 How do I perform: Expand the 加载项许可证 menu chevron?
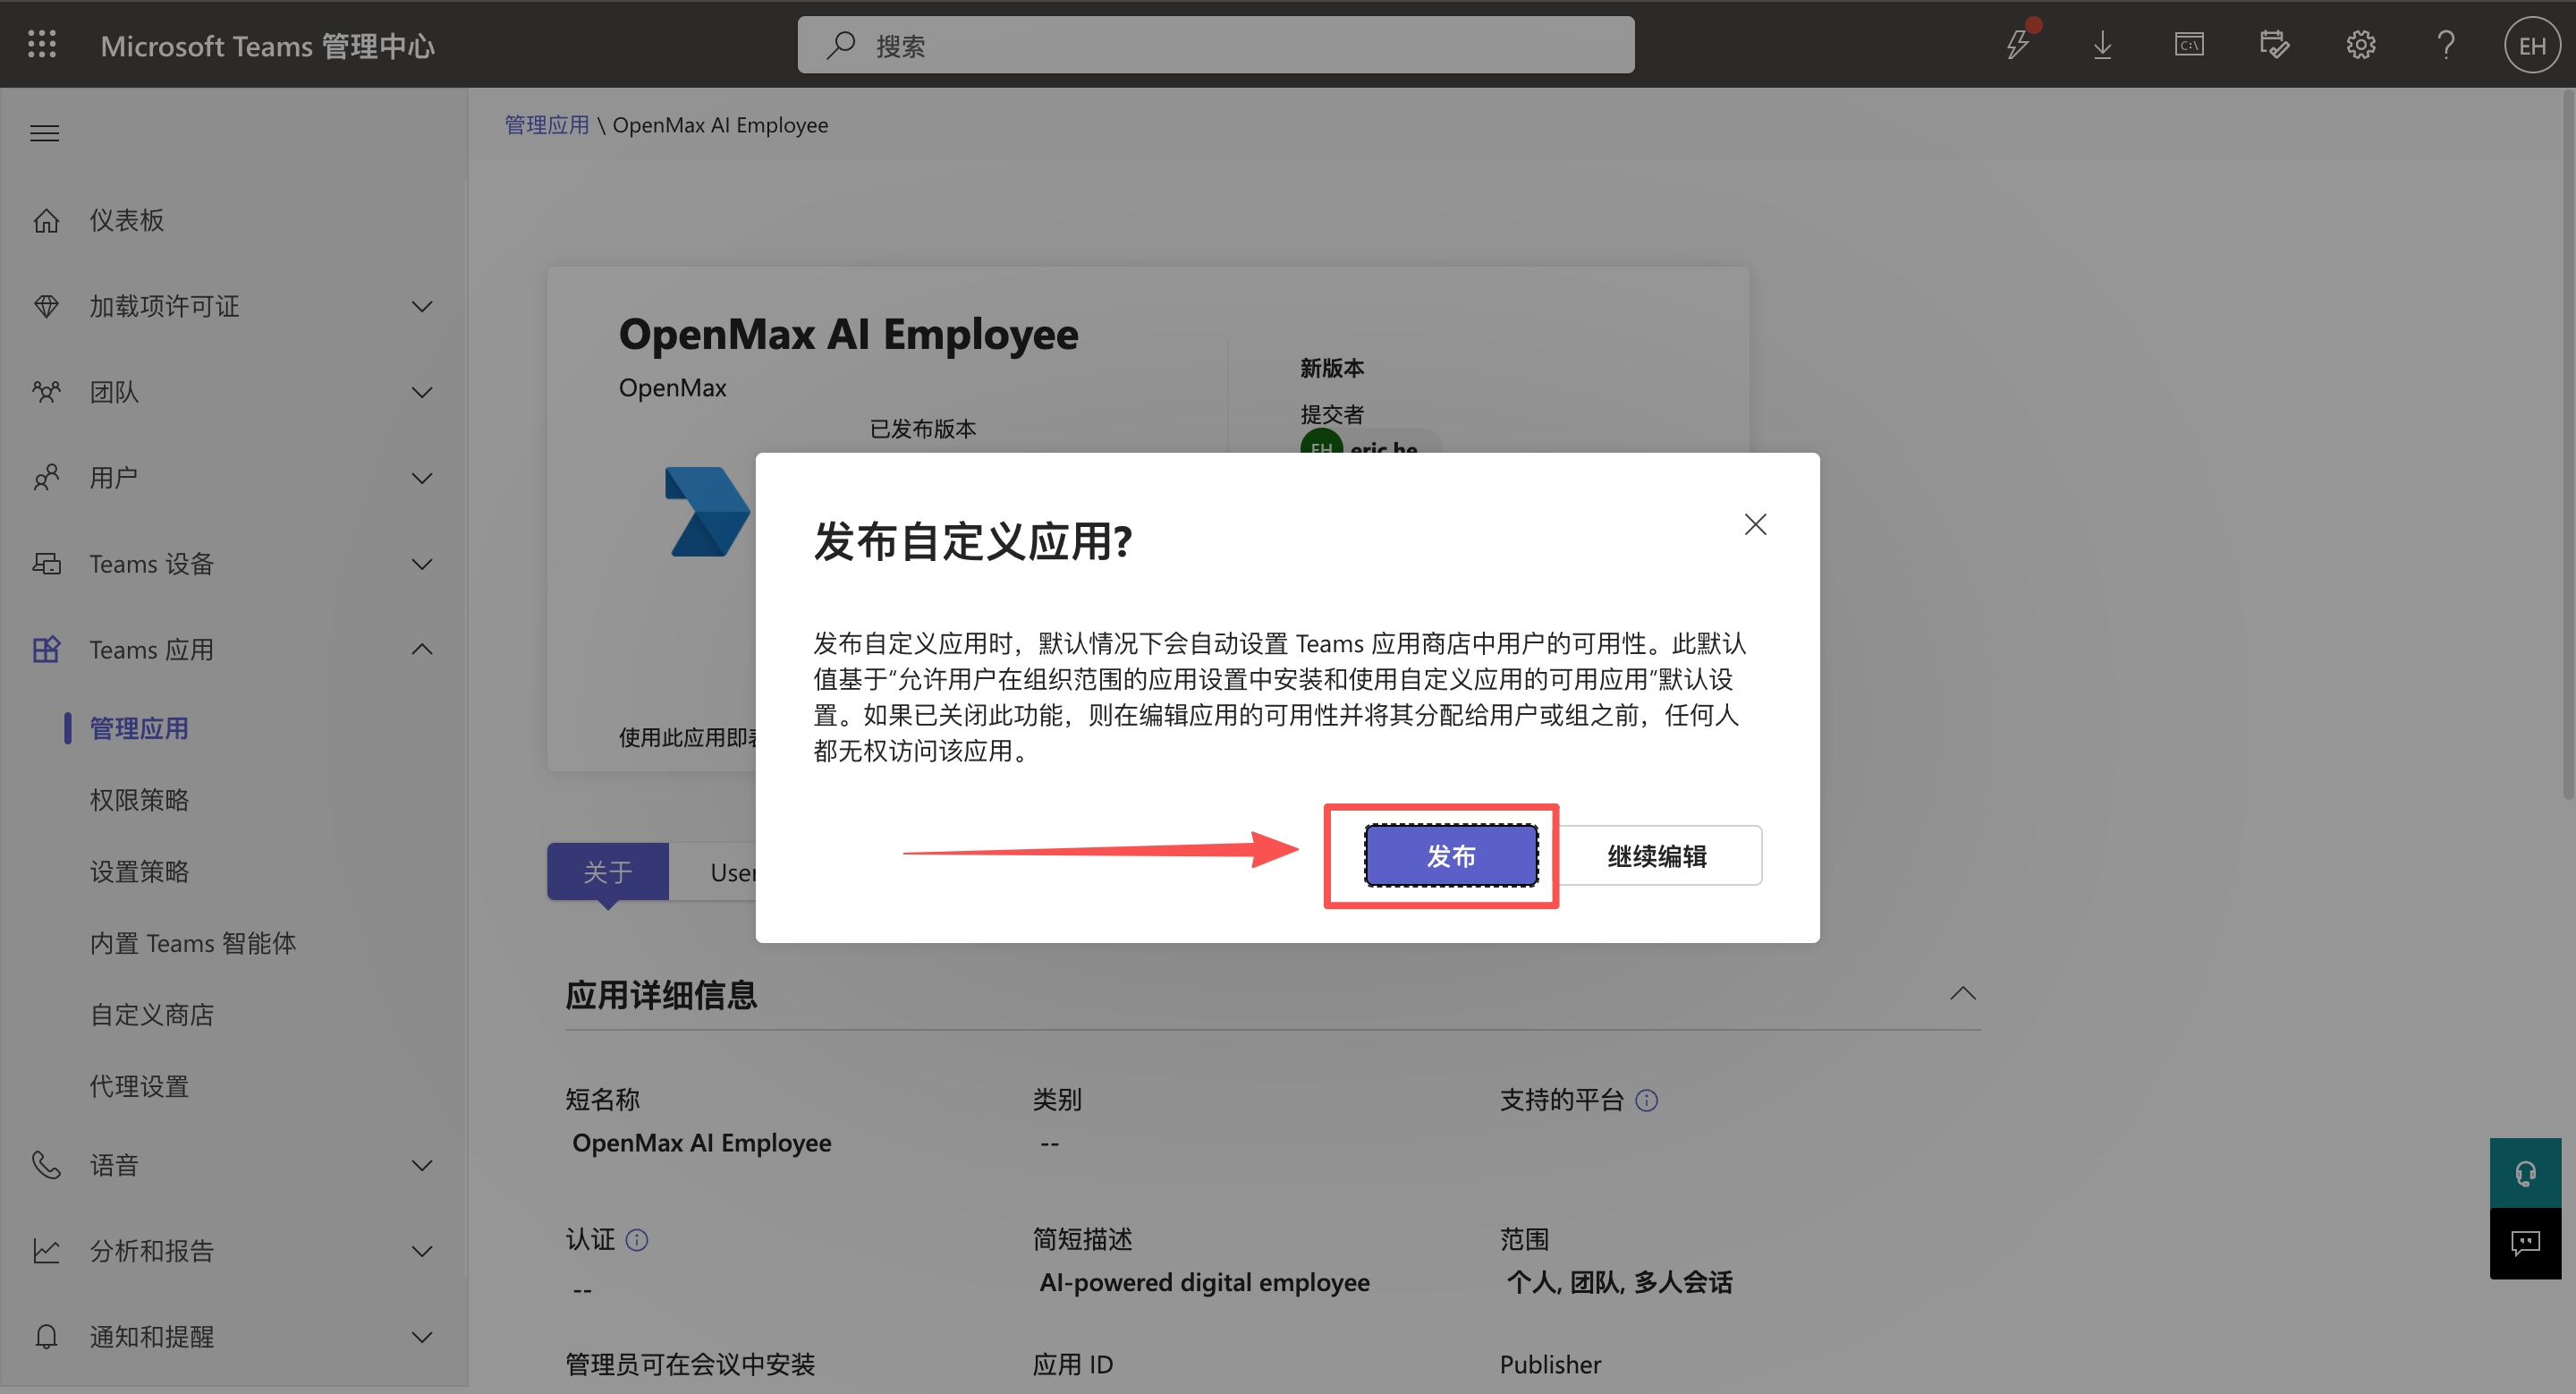coord(422,306)
